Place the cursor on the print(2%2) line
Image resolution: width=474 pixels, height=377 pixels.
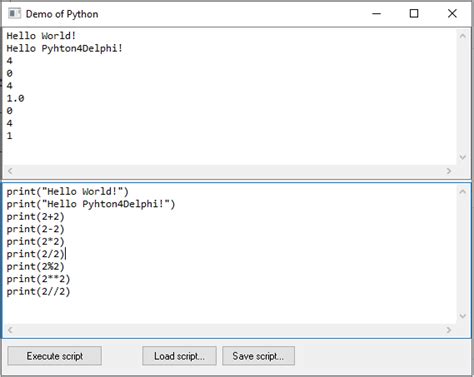point(35,267)
